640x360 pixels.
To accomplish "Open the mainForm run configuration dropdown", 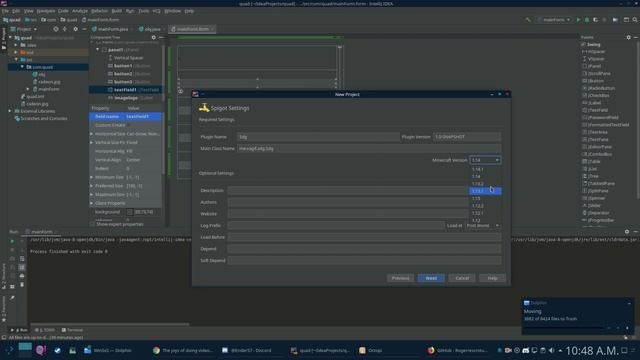I will coord(554,20).
